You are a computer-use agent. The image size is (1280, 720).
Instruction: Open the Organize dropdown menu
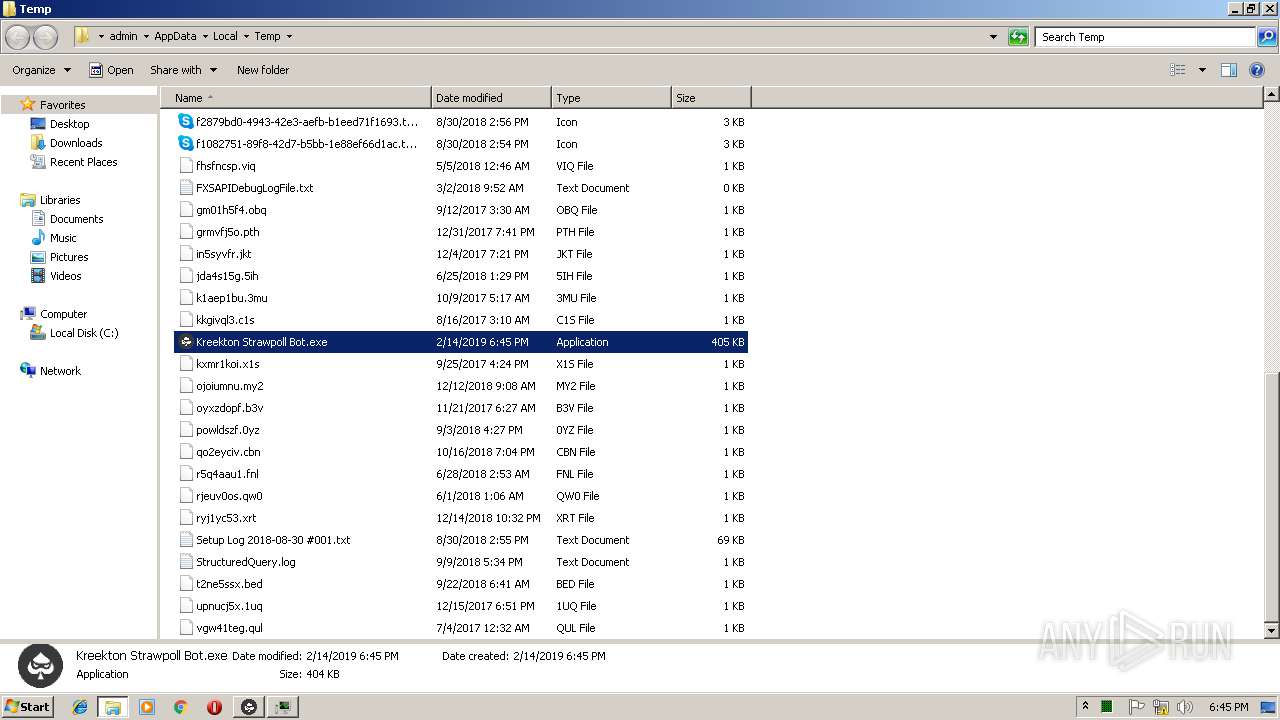coord(41,70)
